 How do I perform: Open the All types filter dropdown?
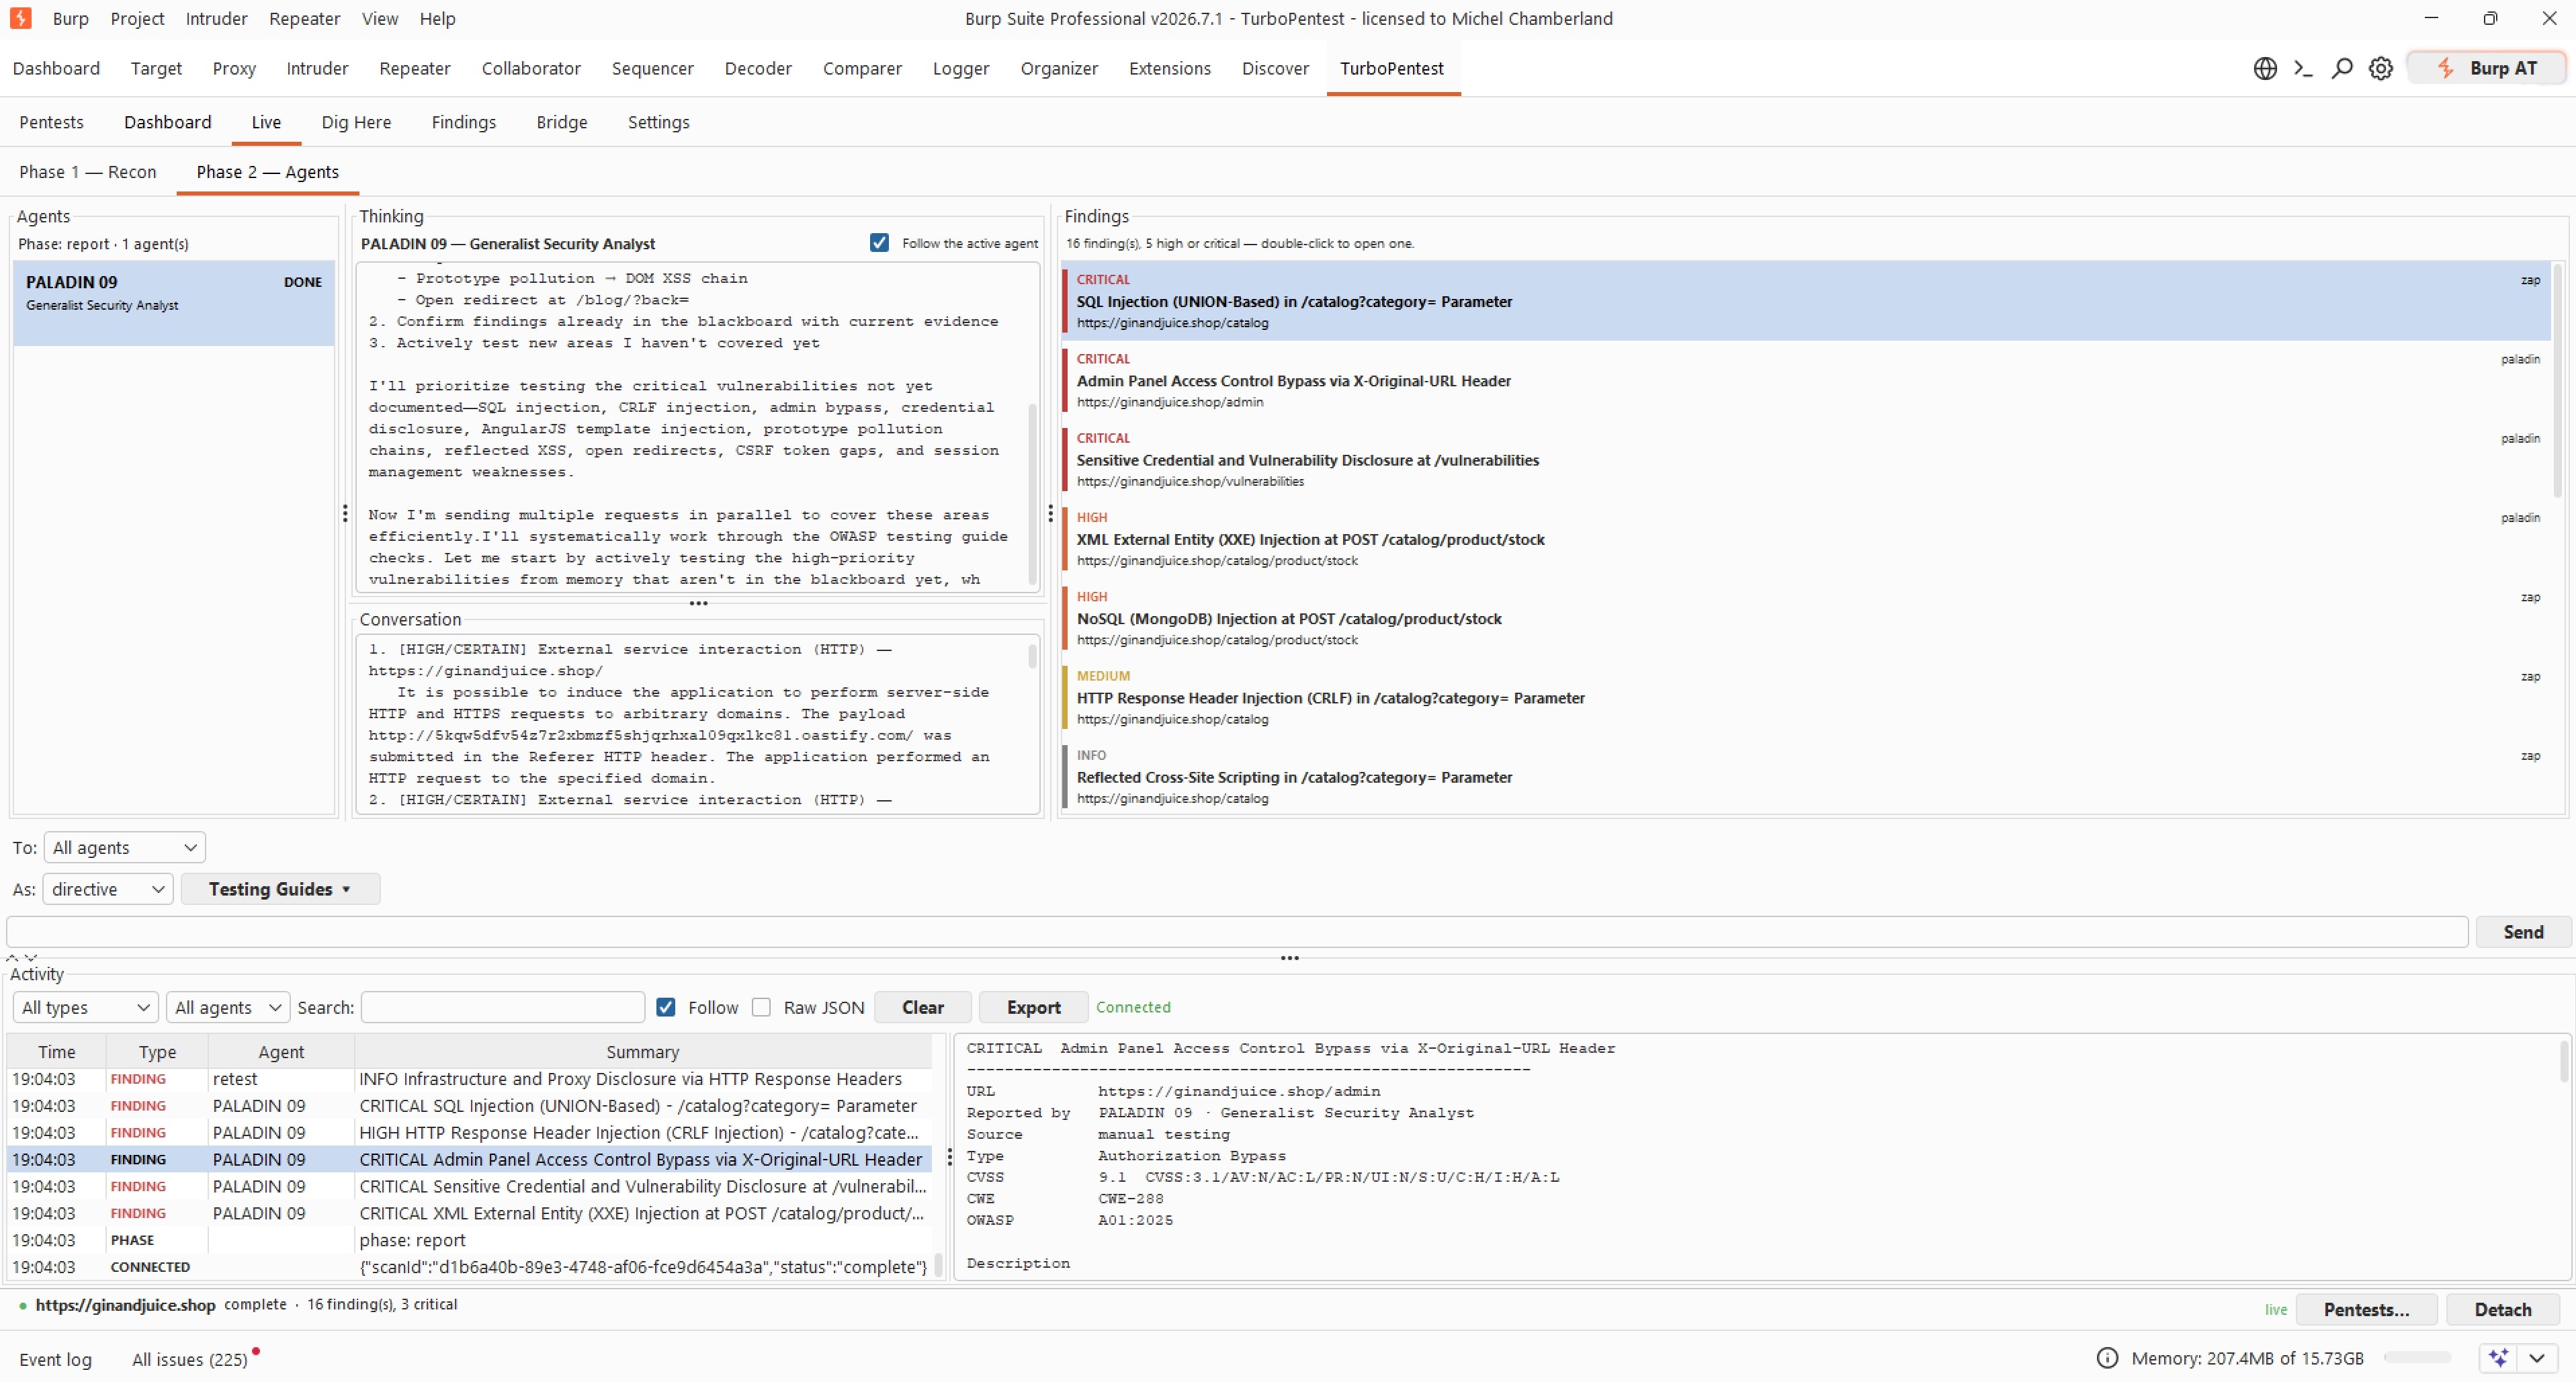pos(86,1007)
